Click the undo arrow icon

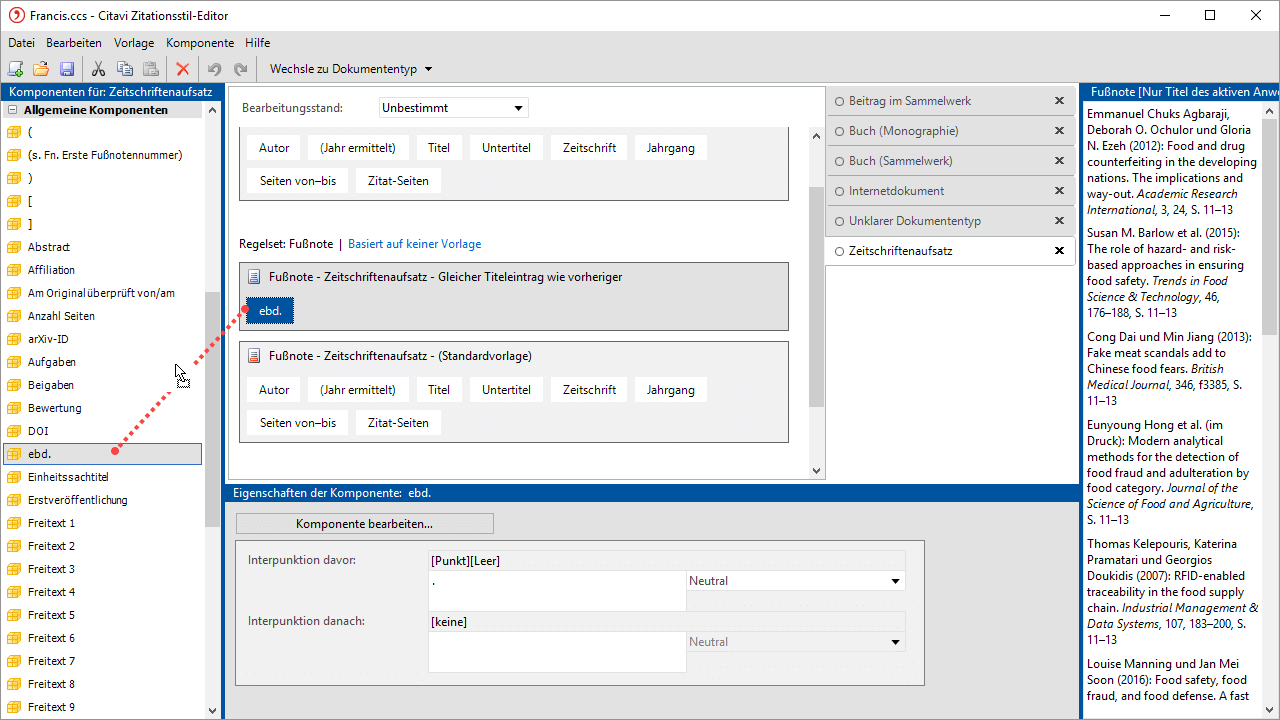tap(214, 69)
